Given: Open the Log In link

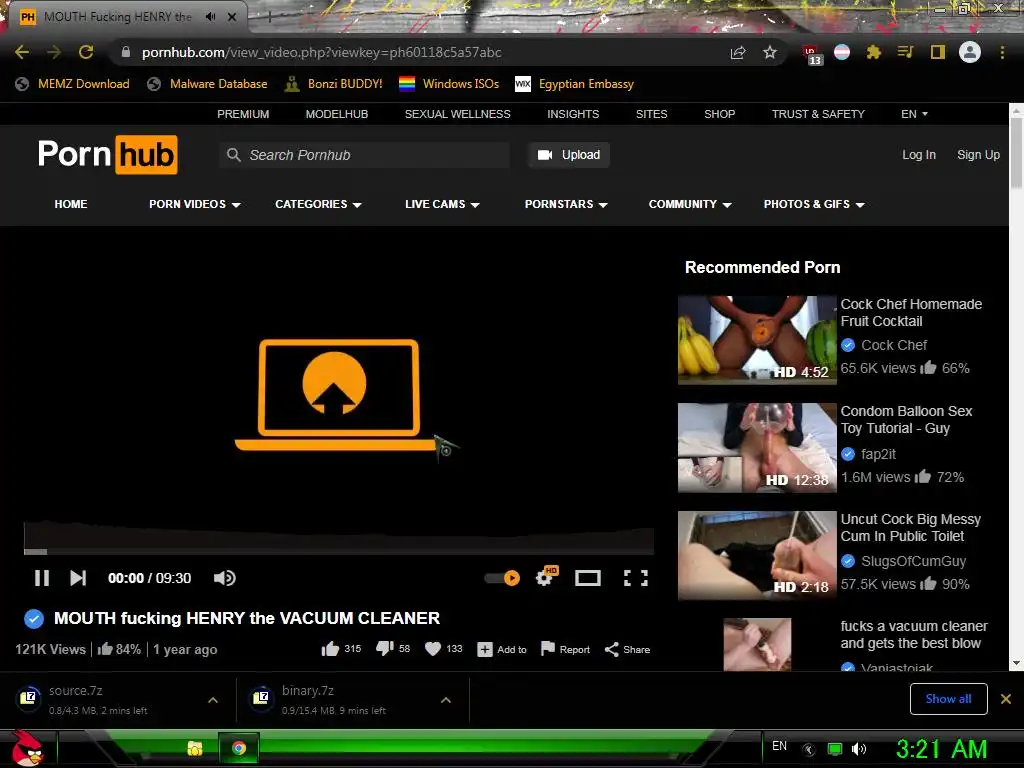Looking at the screenshot, I should pos(919,155).
